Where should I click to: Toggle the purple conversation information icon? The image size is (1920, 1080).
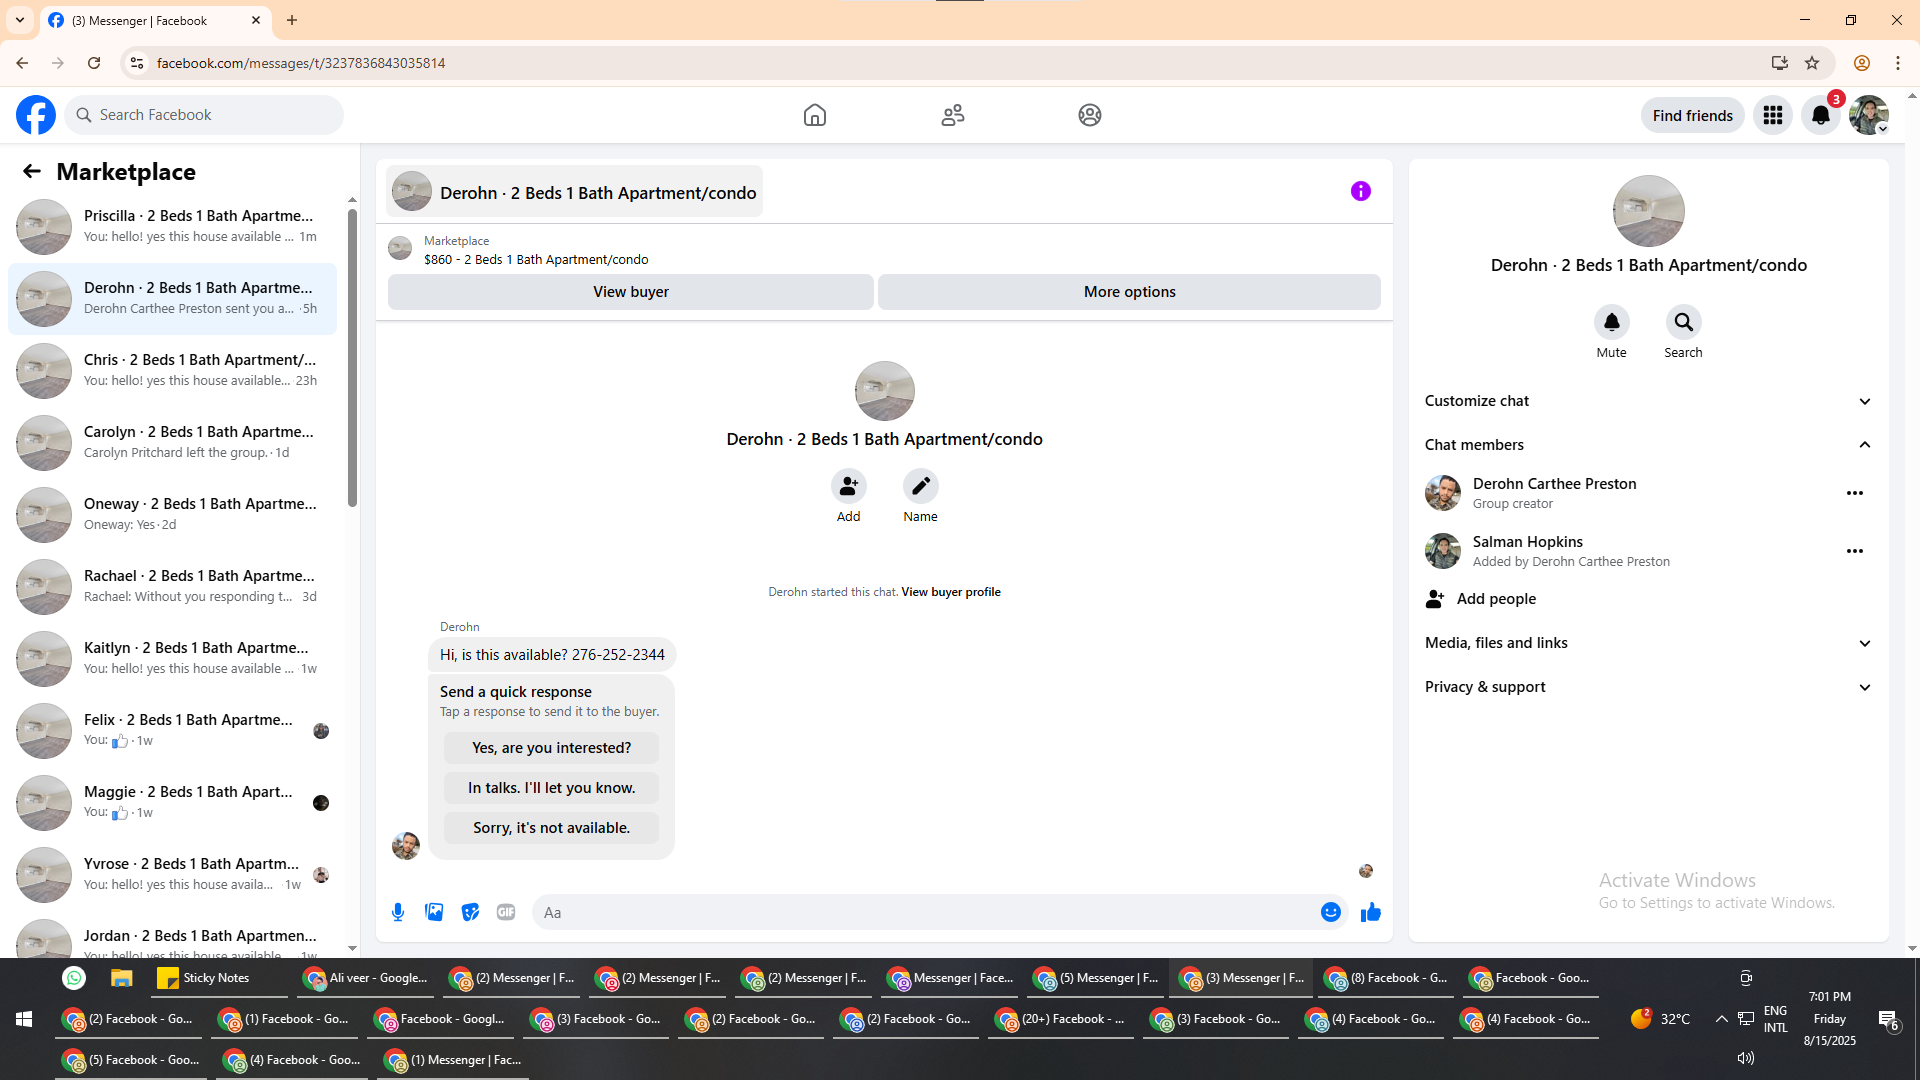(1360, 191)
